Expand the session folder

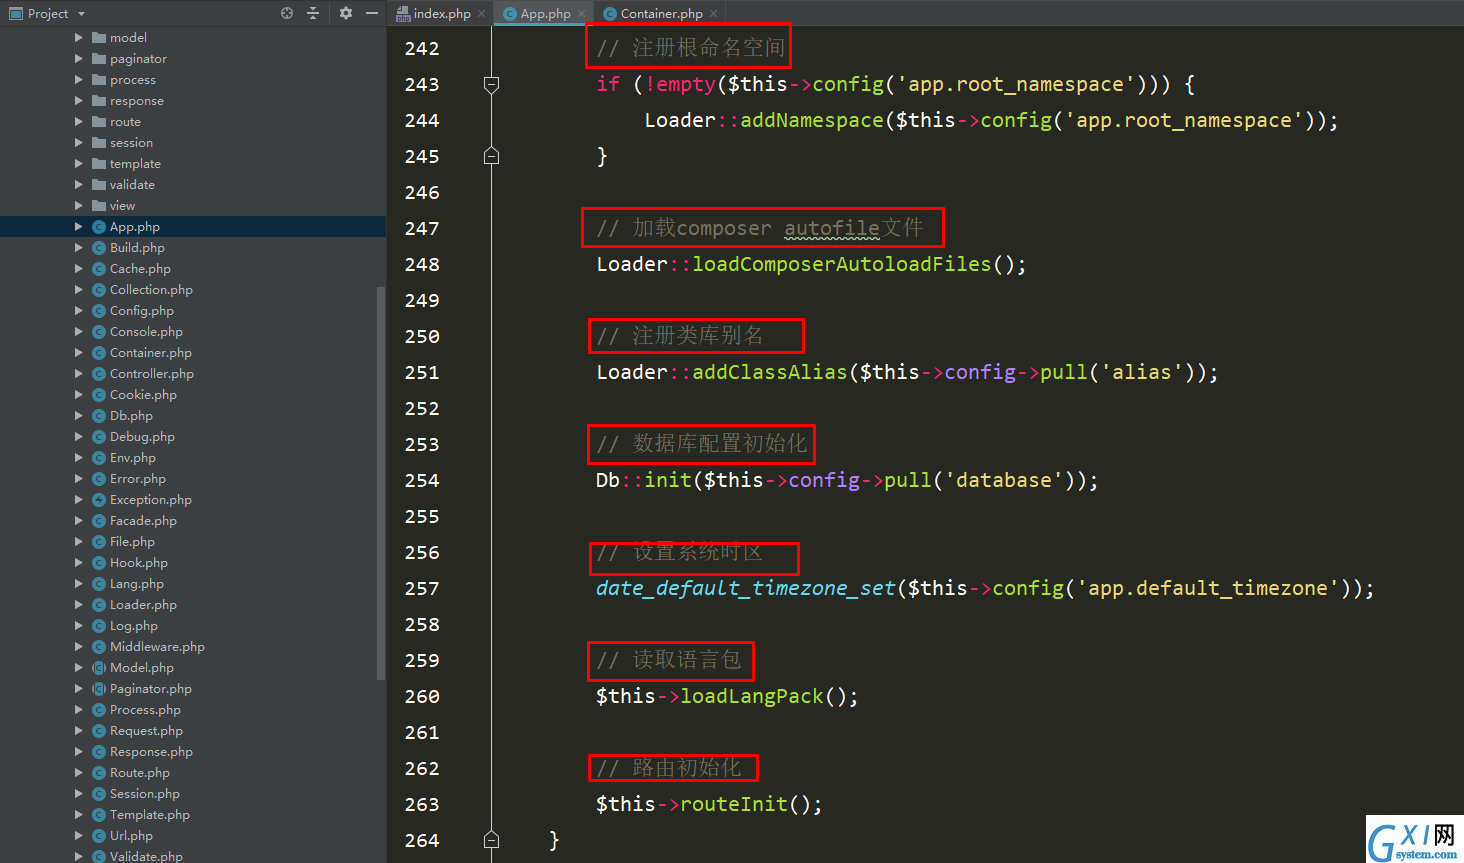(x=79, y=143)
